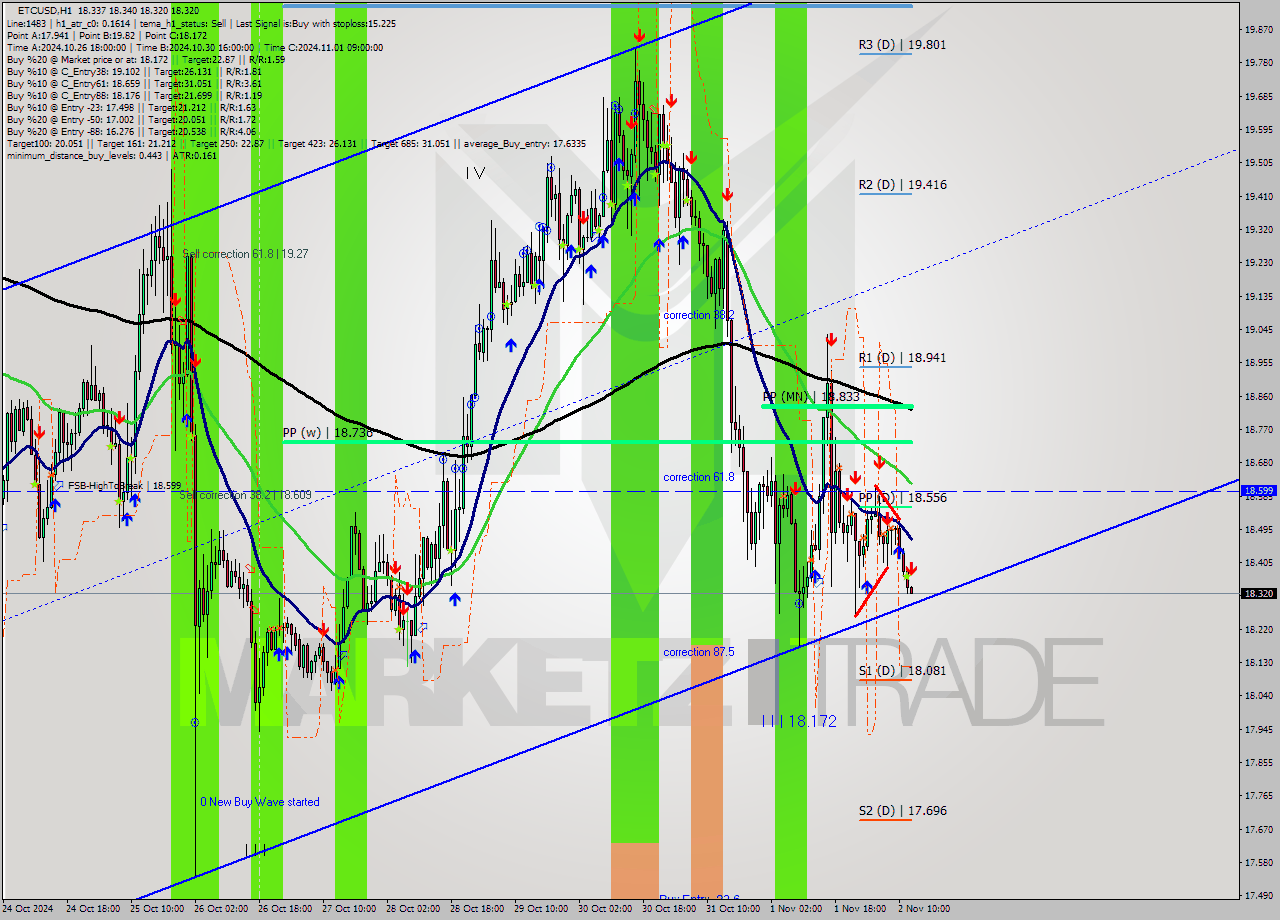
Task: Click the correction 38.2 label
Action: (x=699, y=315)
